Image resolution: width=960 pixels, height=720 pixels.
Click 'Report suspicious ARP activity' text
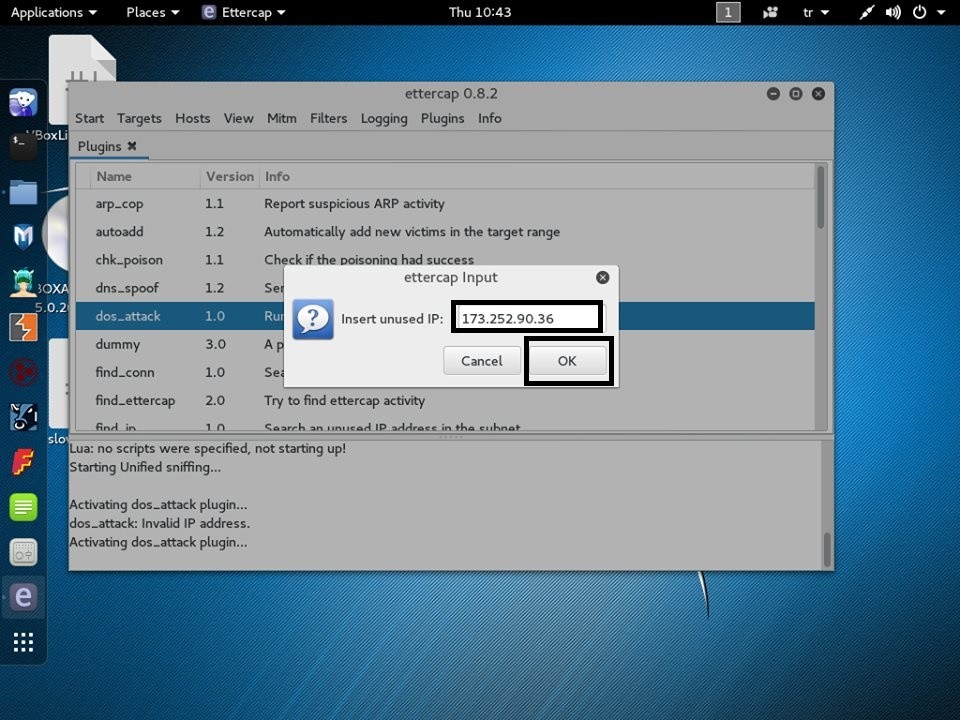[354, 204]
